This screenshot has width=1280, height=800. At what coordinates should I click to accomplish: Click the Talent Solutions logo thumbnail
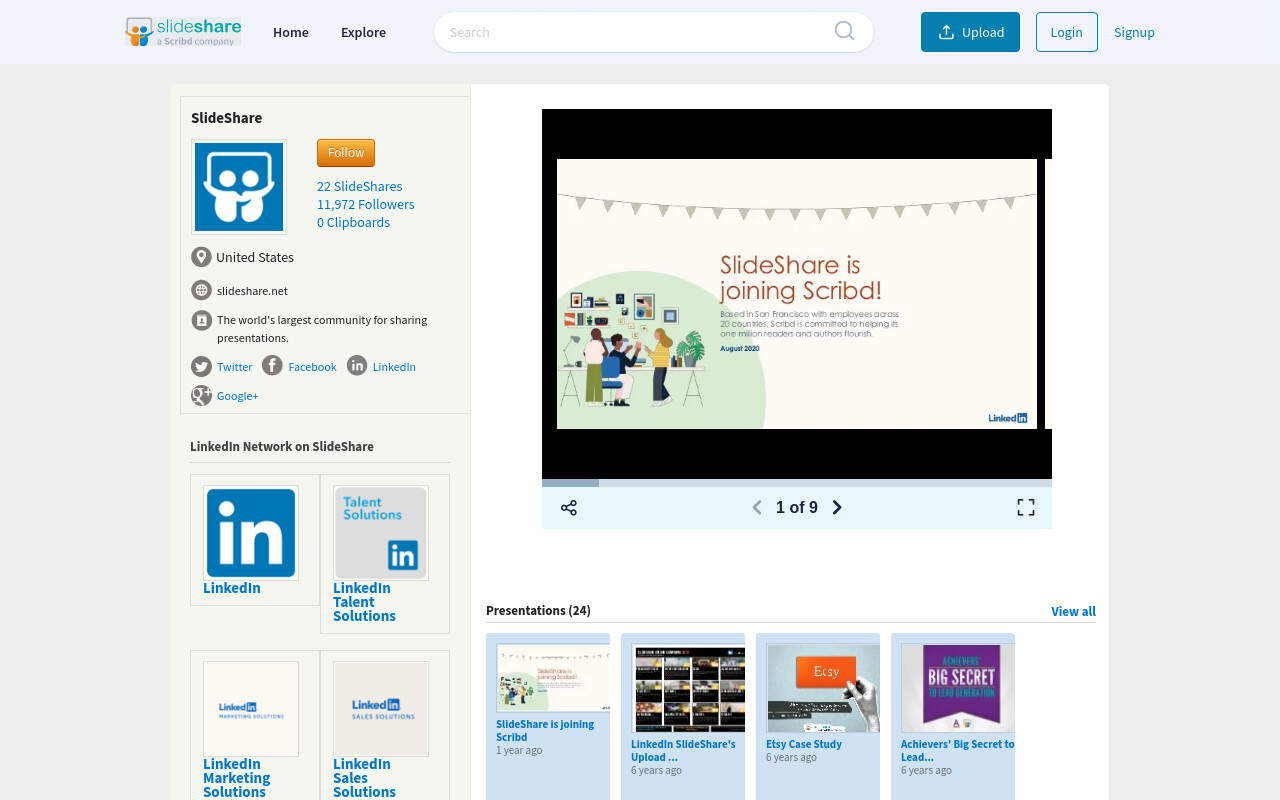click(381, 533)
